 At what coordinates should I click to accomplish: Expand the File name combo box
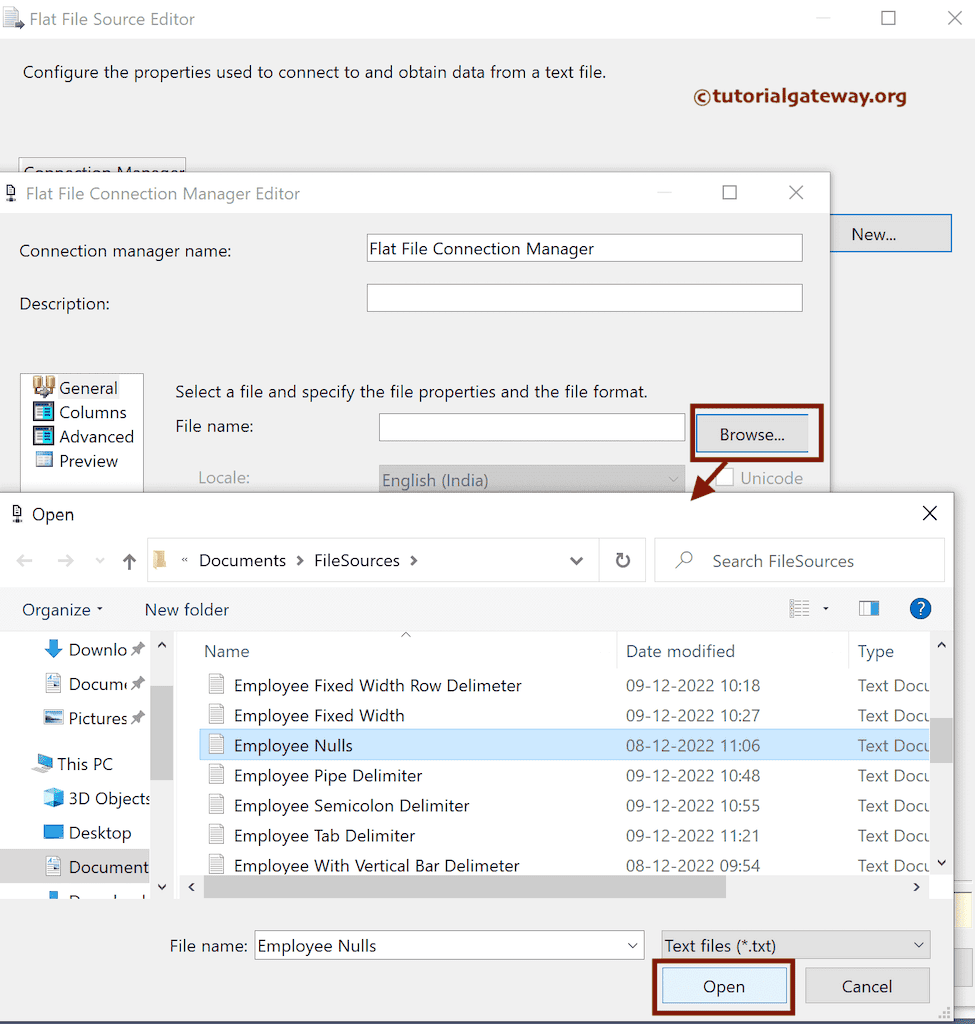632,945
